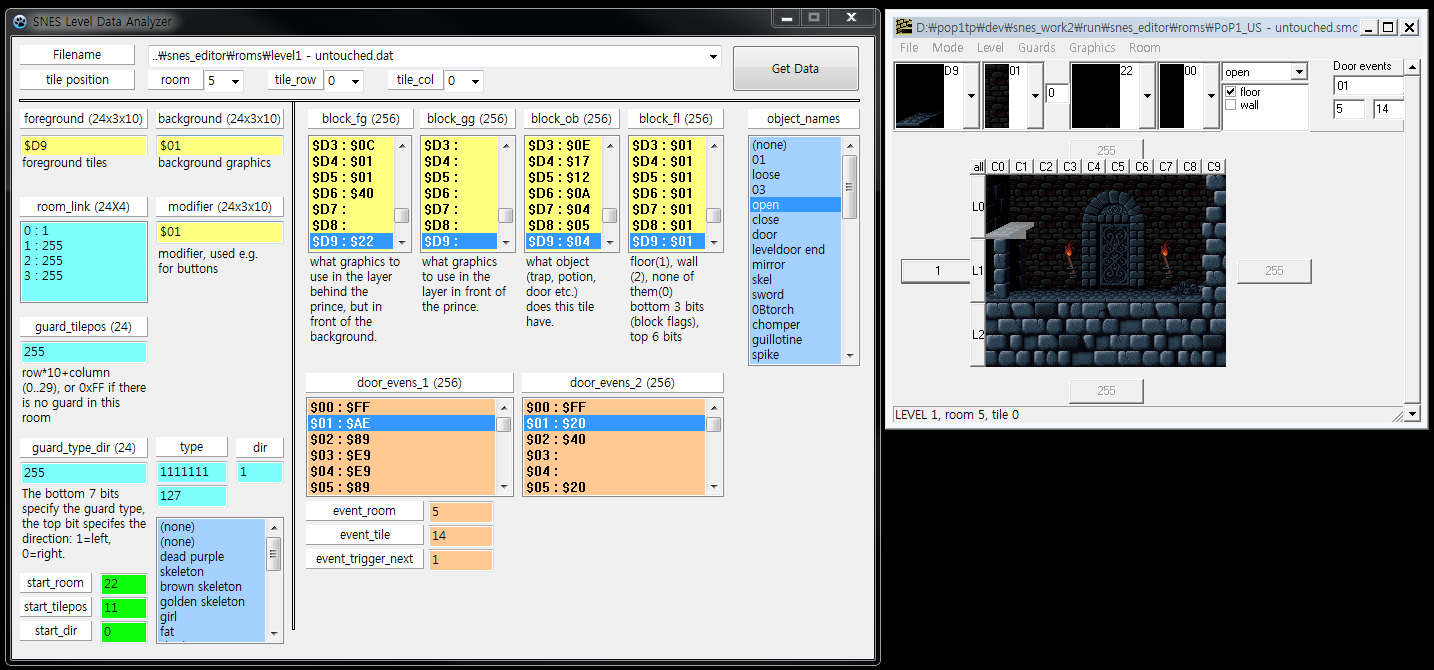Enable the wall checkbox
Viewport: 1434px width, 670px height.
click(x=1231, y=105)
